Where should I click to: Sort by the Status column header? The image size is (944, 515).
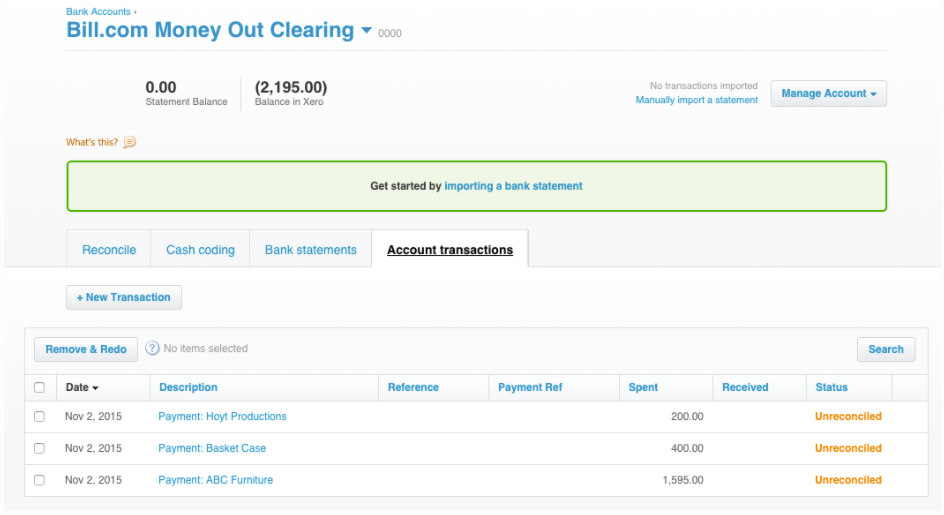[x=831, y=387]
